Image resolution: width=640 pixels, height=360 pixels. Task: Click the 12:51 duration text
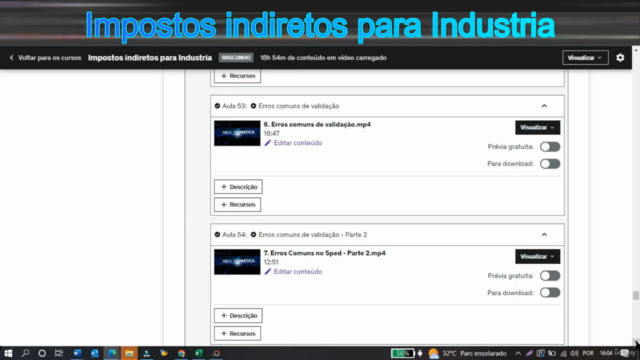pyautogui.click(x=271, y=262)
